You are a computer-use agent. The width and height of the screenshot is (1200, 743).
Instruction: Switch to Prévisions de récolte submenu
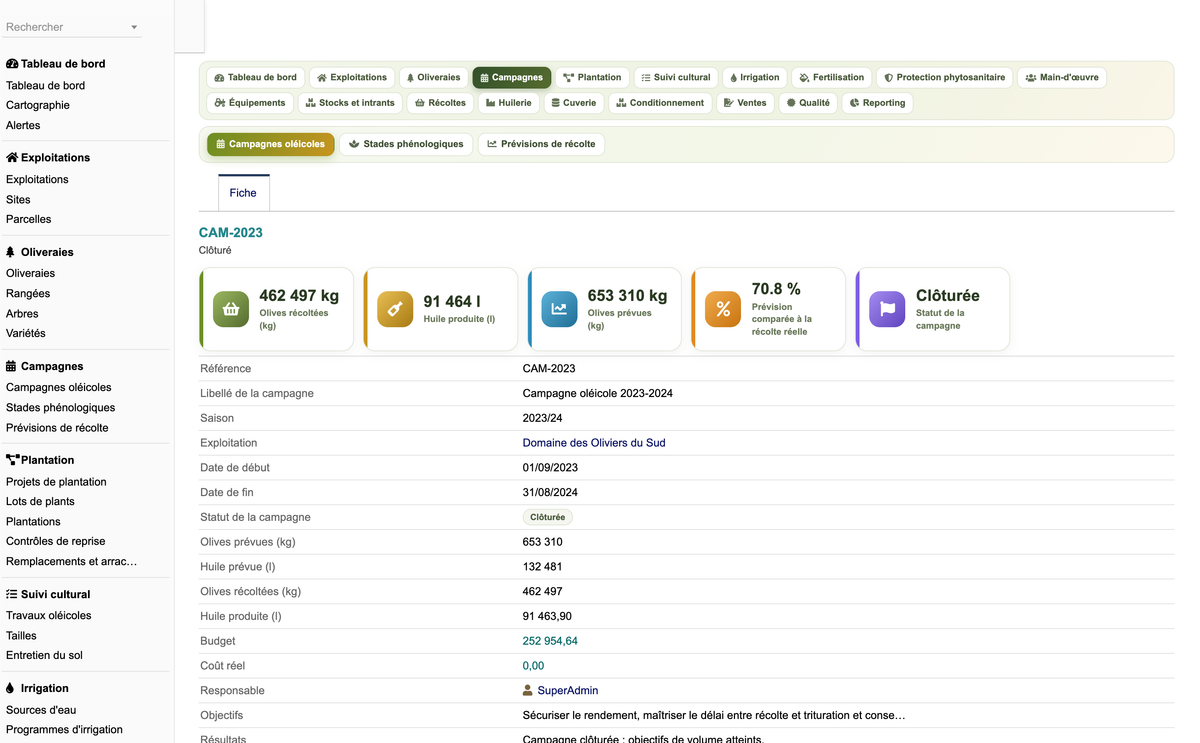point(541,144)
